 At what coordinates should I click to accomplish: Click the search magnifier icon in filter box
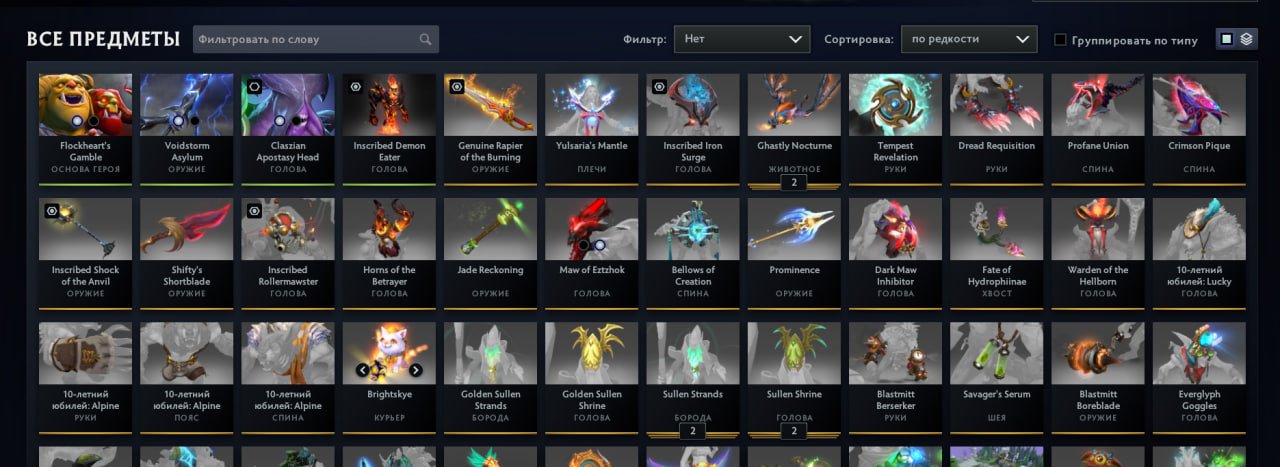point(426,40)
